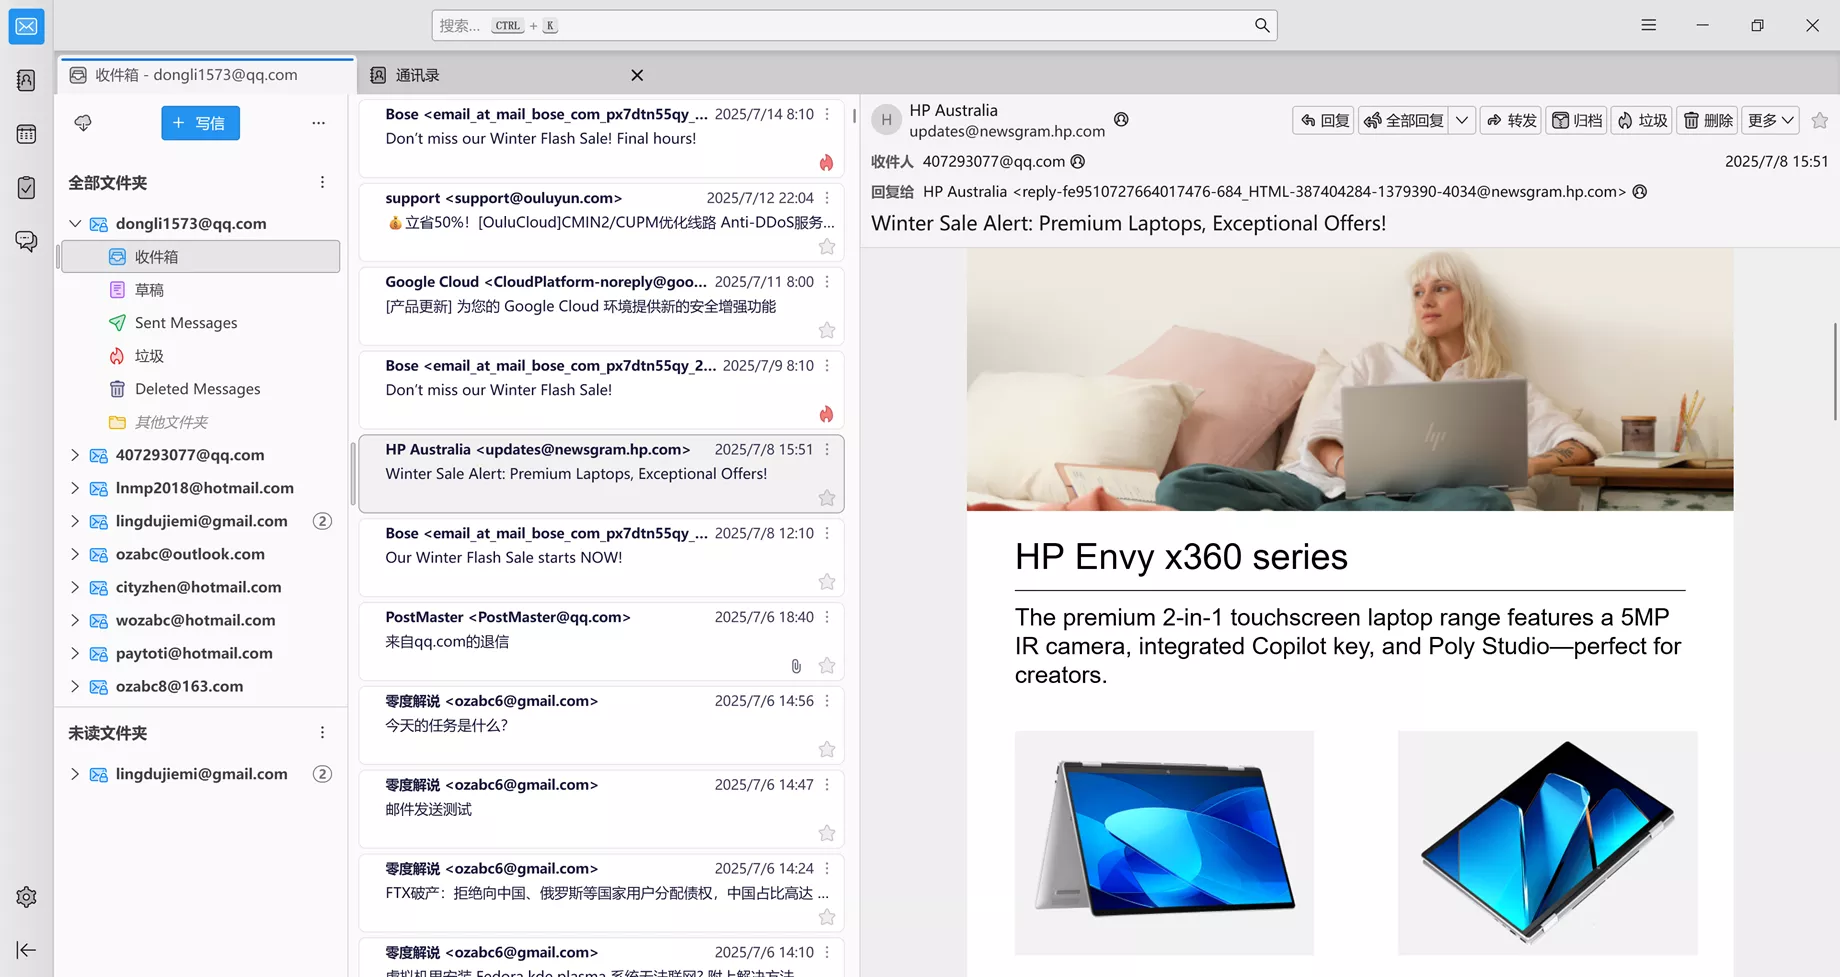Click the message body scrollbar thumb
1840x977 pixels.
tap(1835, 372)
